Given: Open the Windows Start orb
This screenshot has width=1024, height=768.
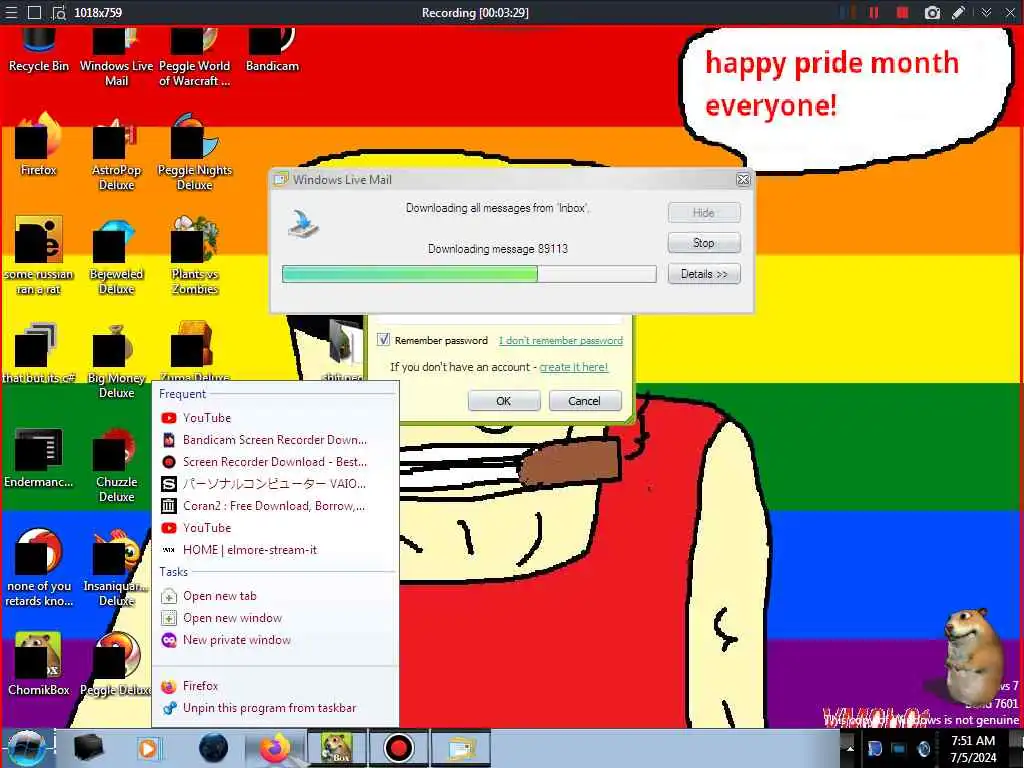Looking at the screenshot, I should 26,748.
